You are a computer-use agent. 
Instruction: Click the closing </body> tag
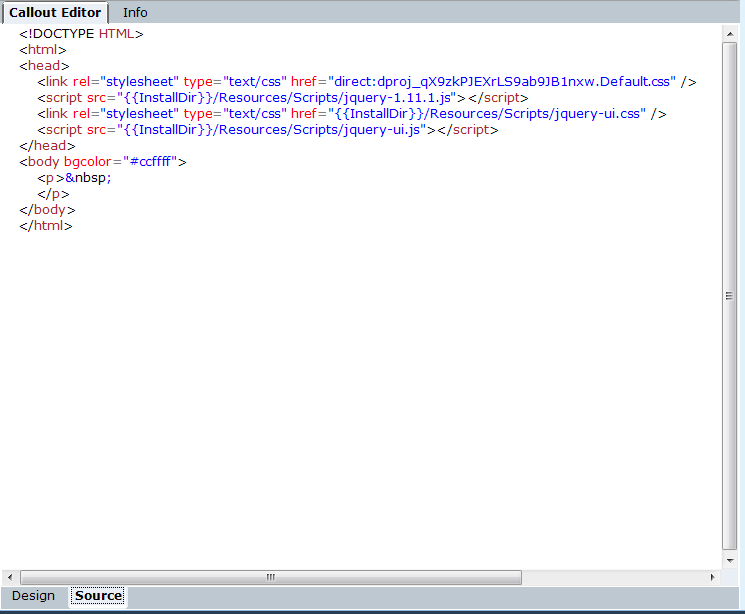(x=47, y=210)
